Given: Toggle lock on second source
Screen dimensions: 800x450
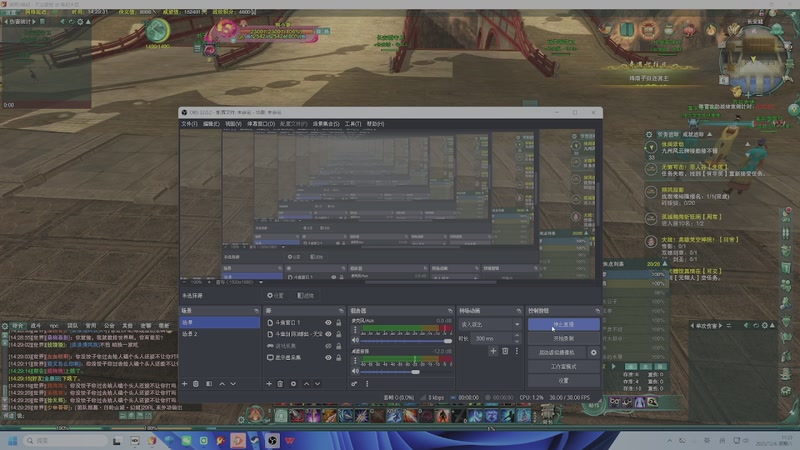Looking at the screenshot, I should point(338,334).
